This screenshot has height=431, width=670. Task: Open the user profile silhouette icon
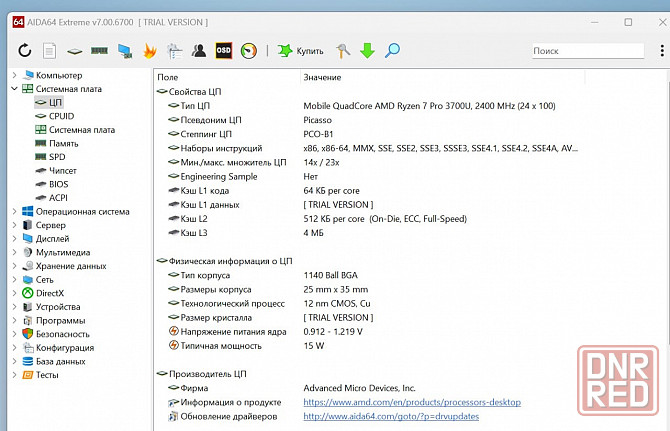click(199, 50)
